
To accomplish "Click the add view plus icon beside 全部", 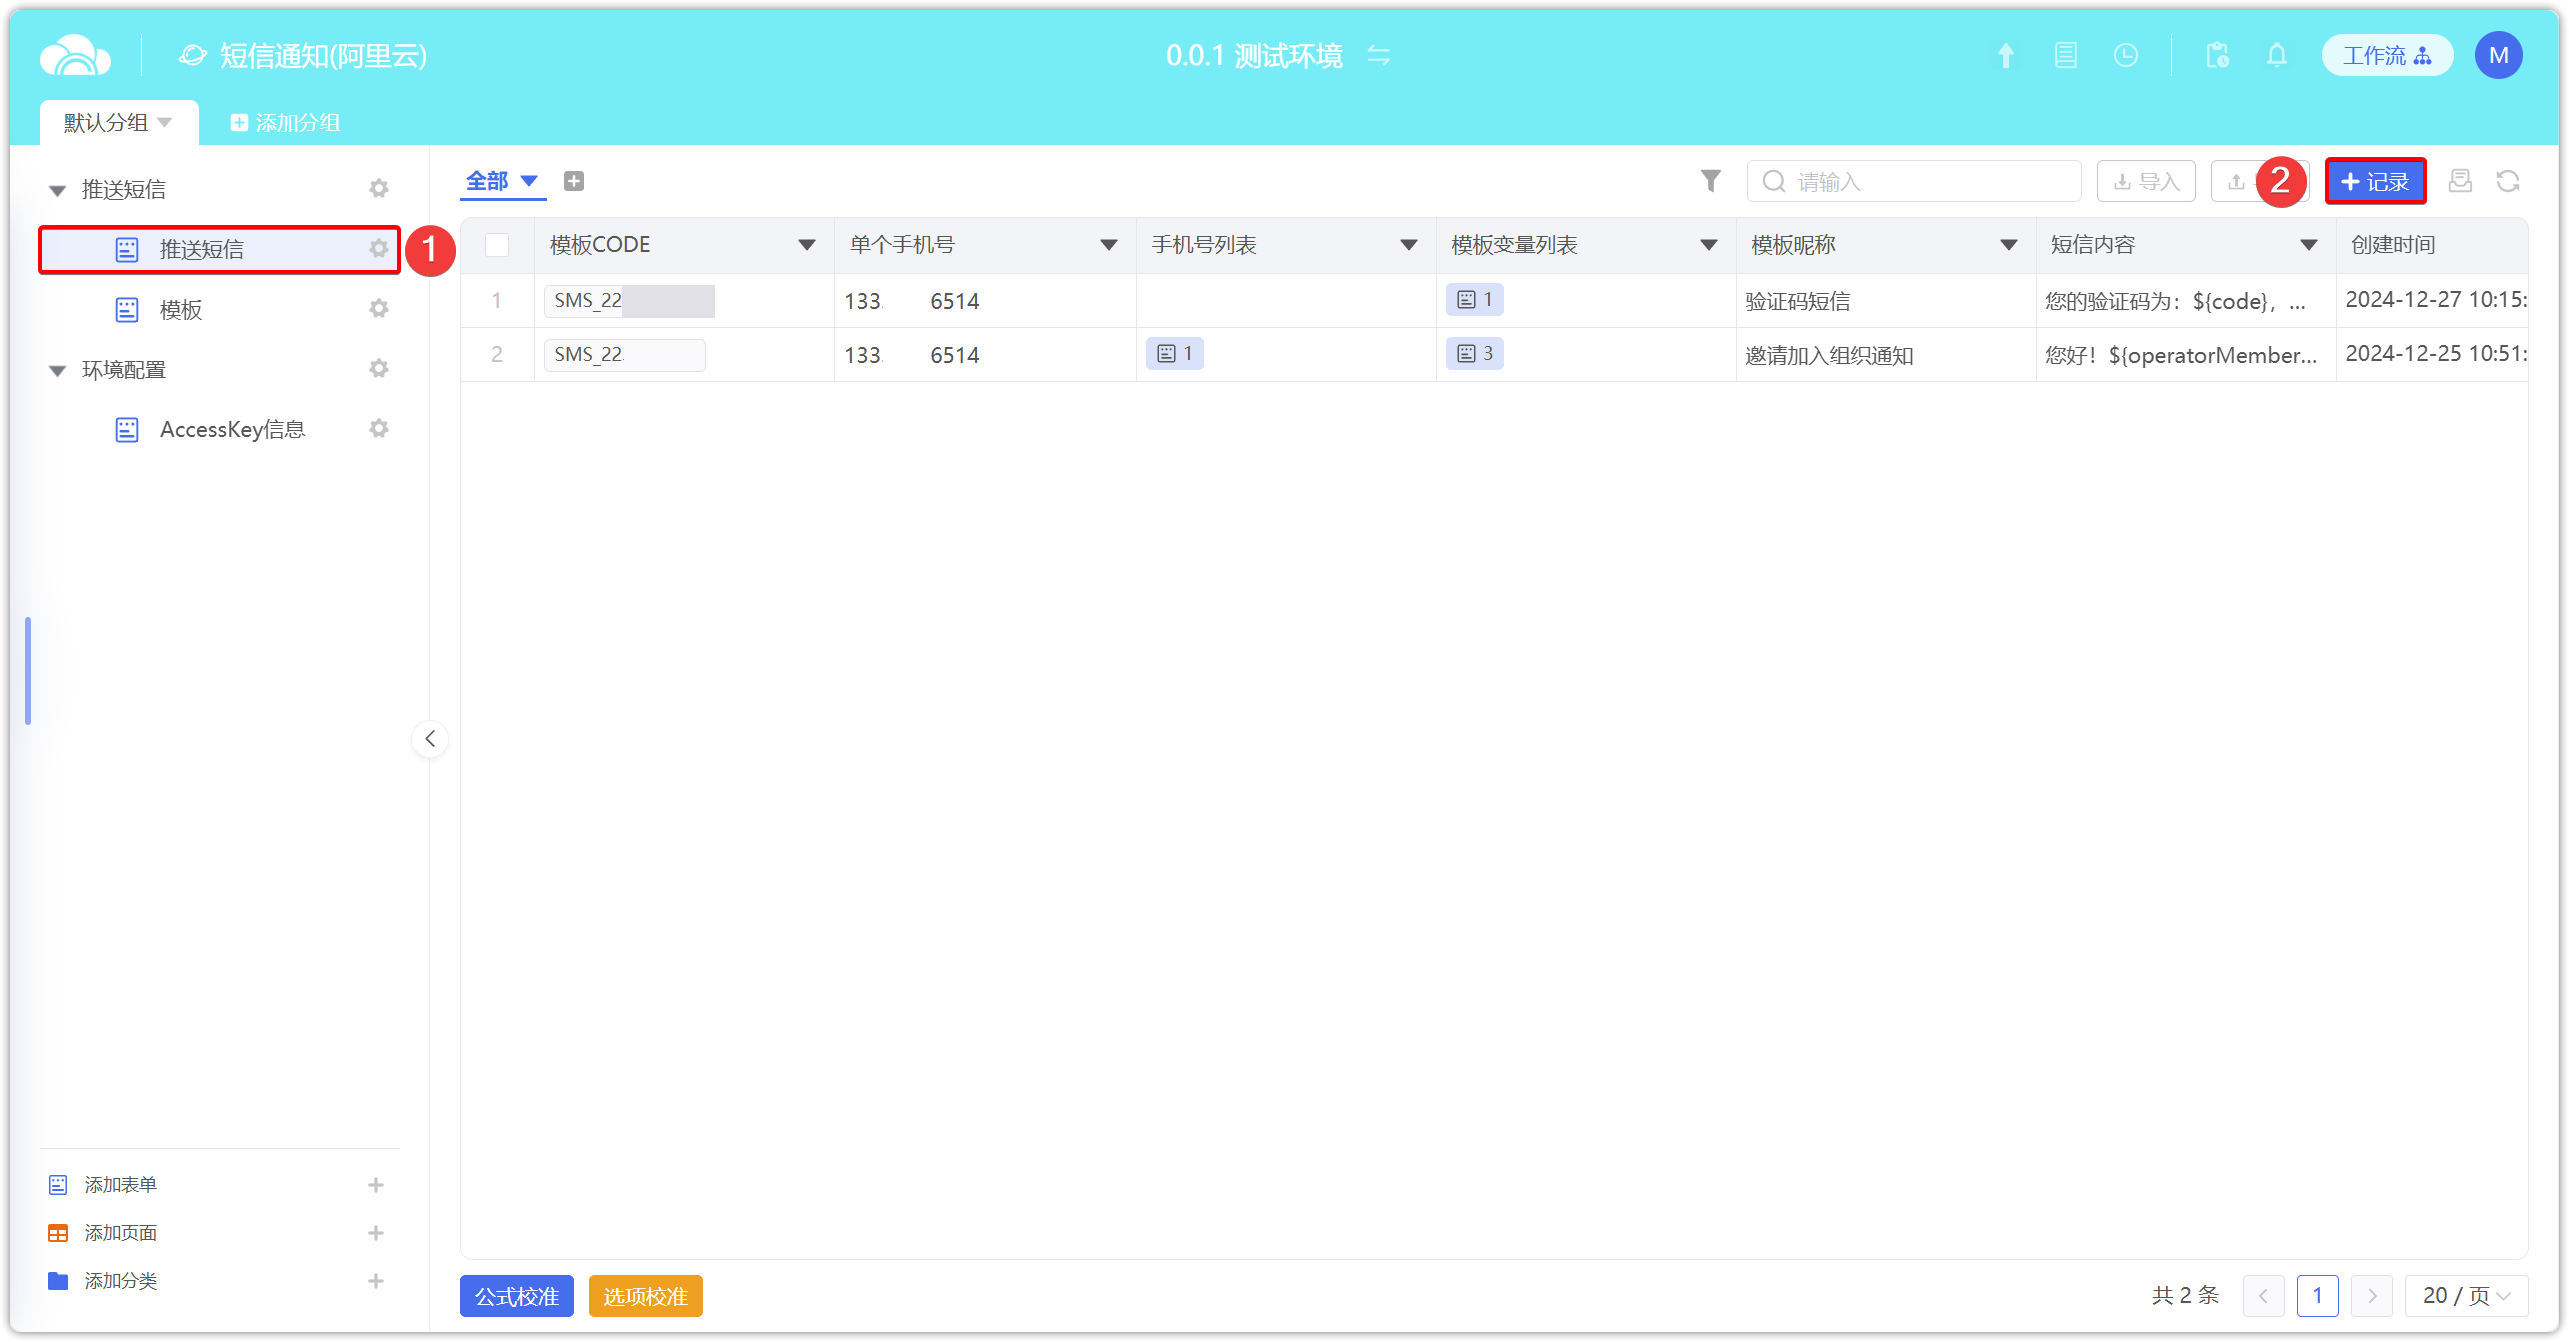I will (574, 181).
